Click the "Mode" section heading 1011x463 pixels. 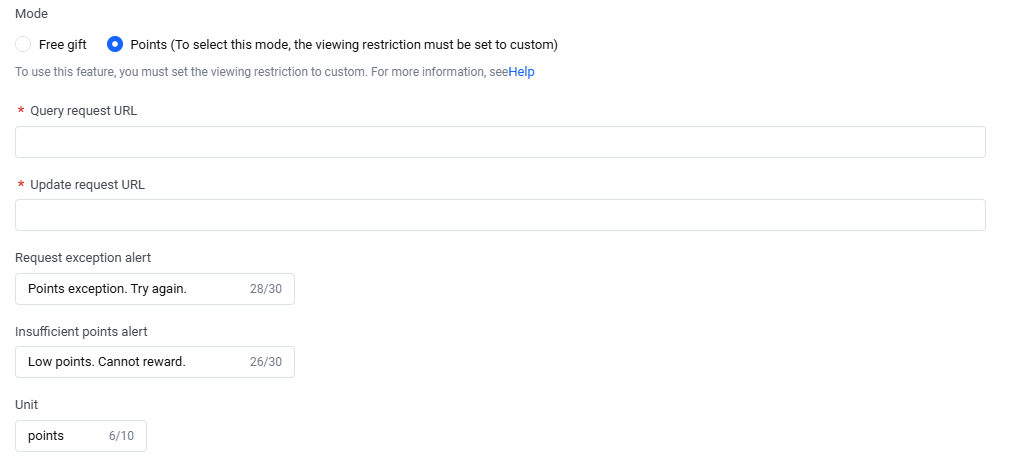31,15
